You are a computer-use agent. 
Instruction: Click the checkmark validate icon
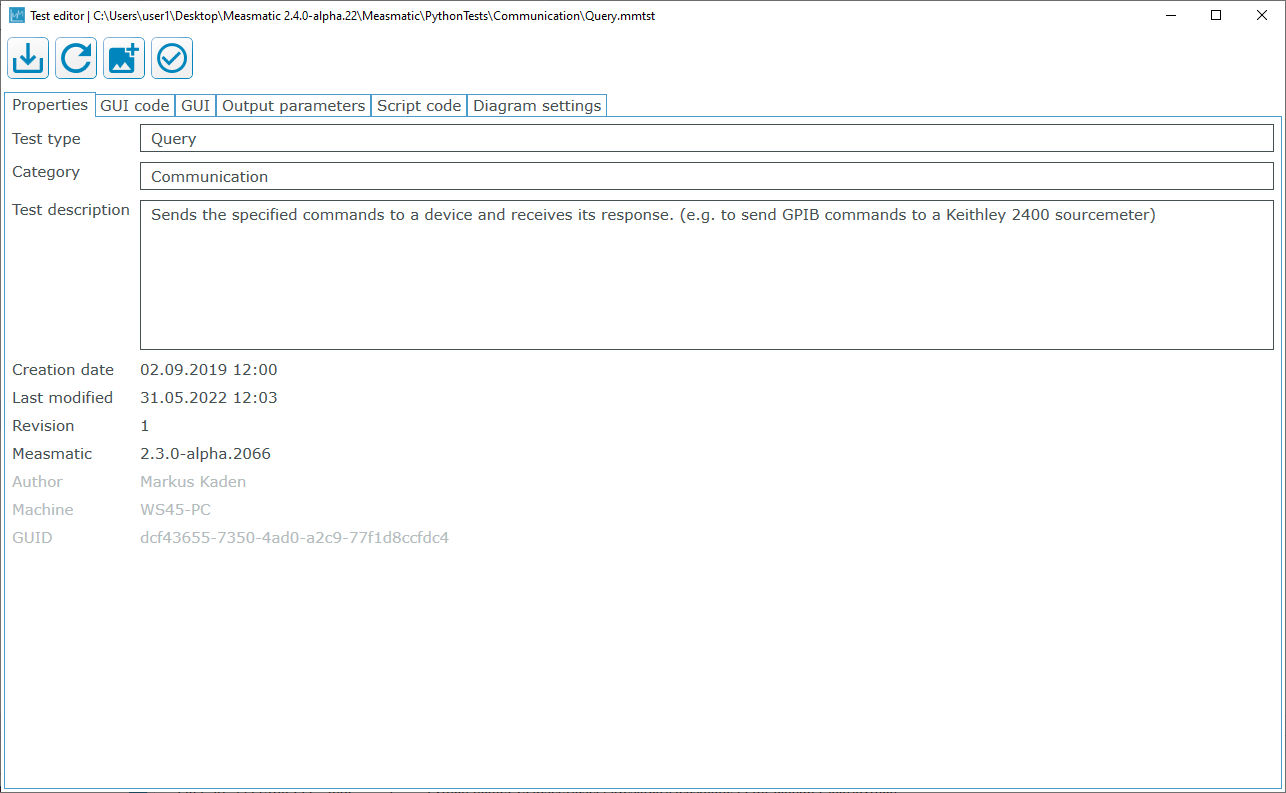[x=172, y=59]
